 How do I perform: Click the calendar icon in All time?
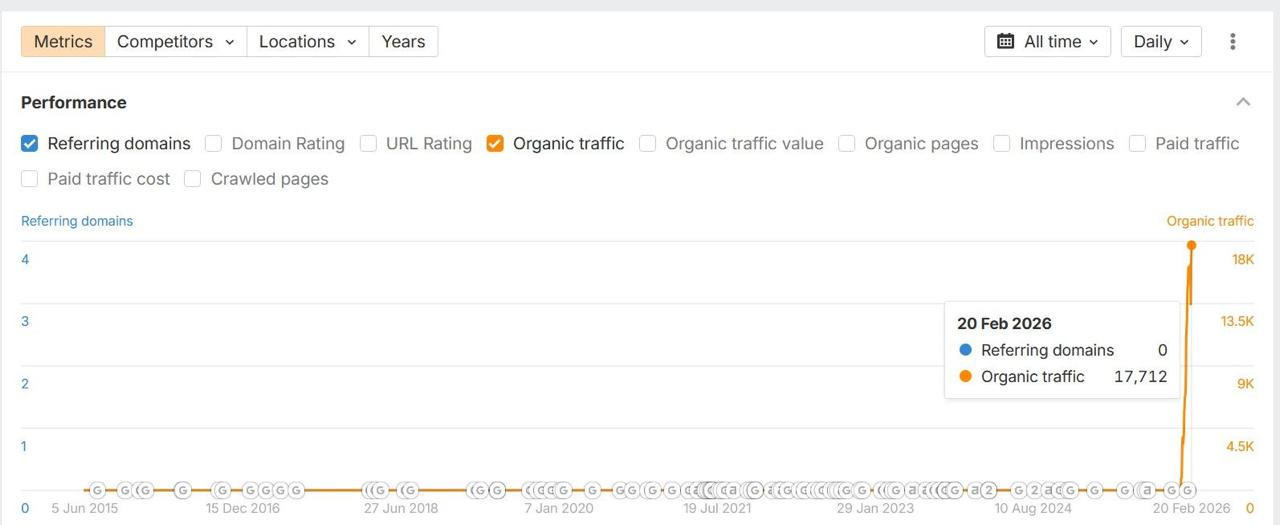point(1005,41)
